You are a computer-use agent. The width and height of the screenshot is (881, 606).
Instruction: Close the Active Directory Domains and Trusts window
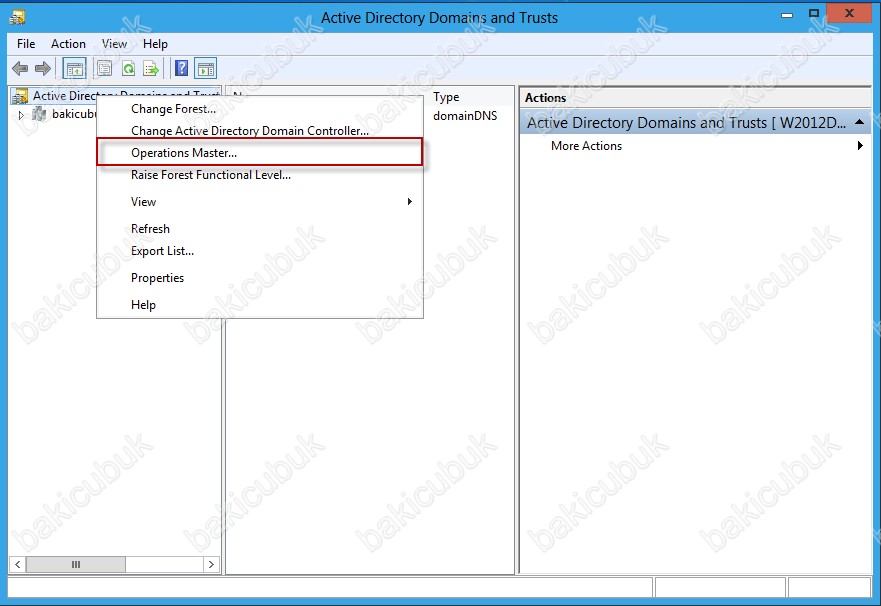pyautogui.click(x=850, y=13)
